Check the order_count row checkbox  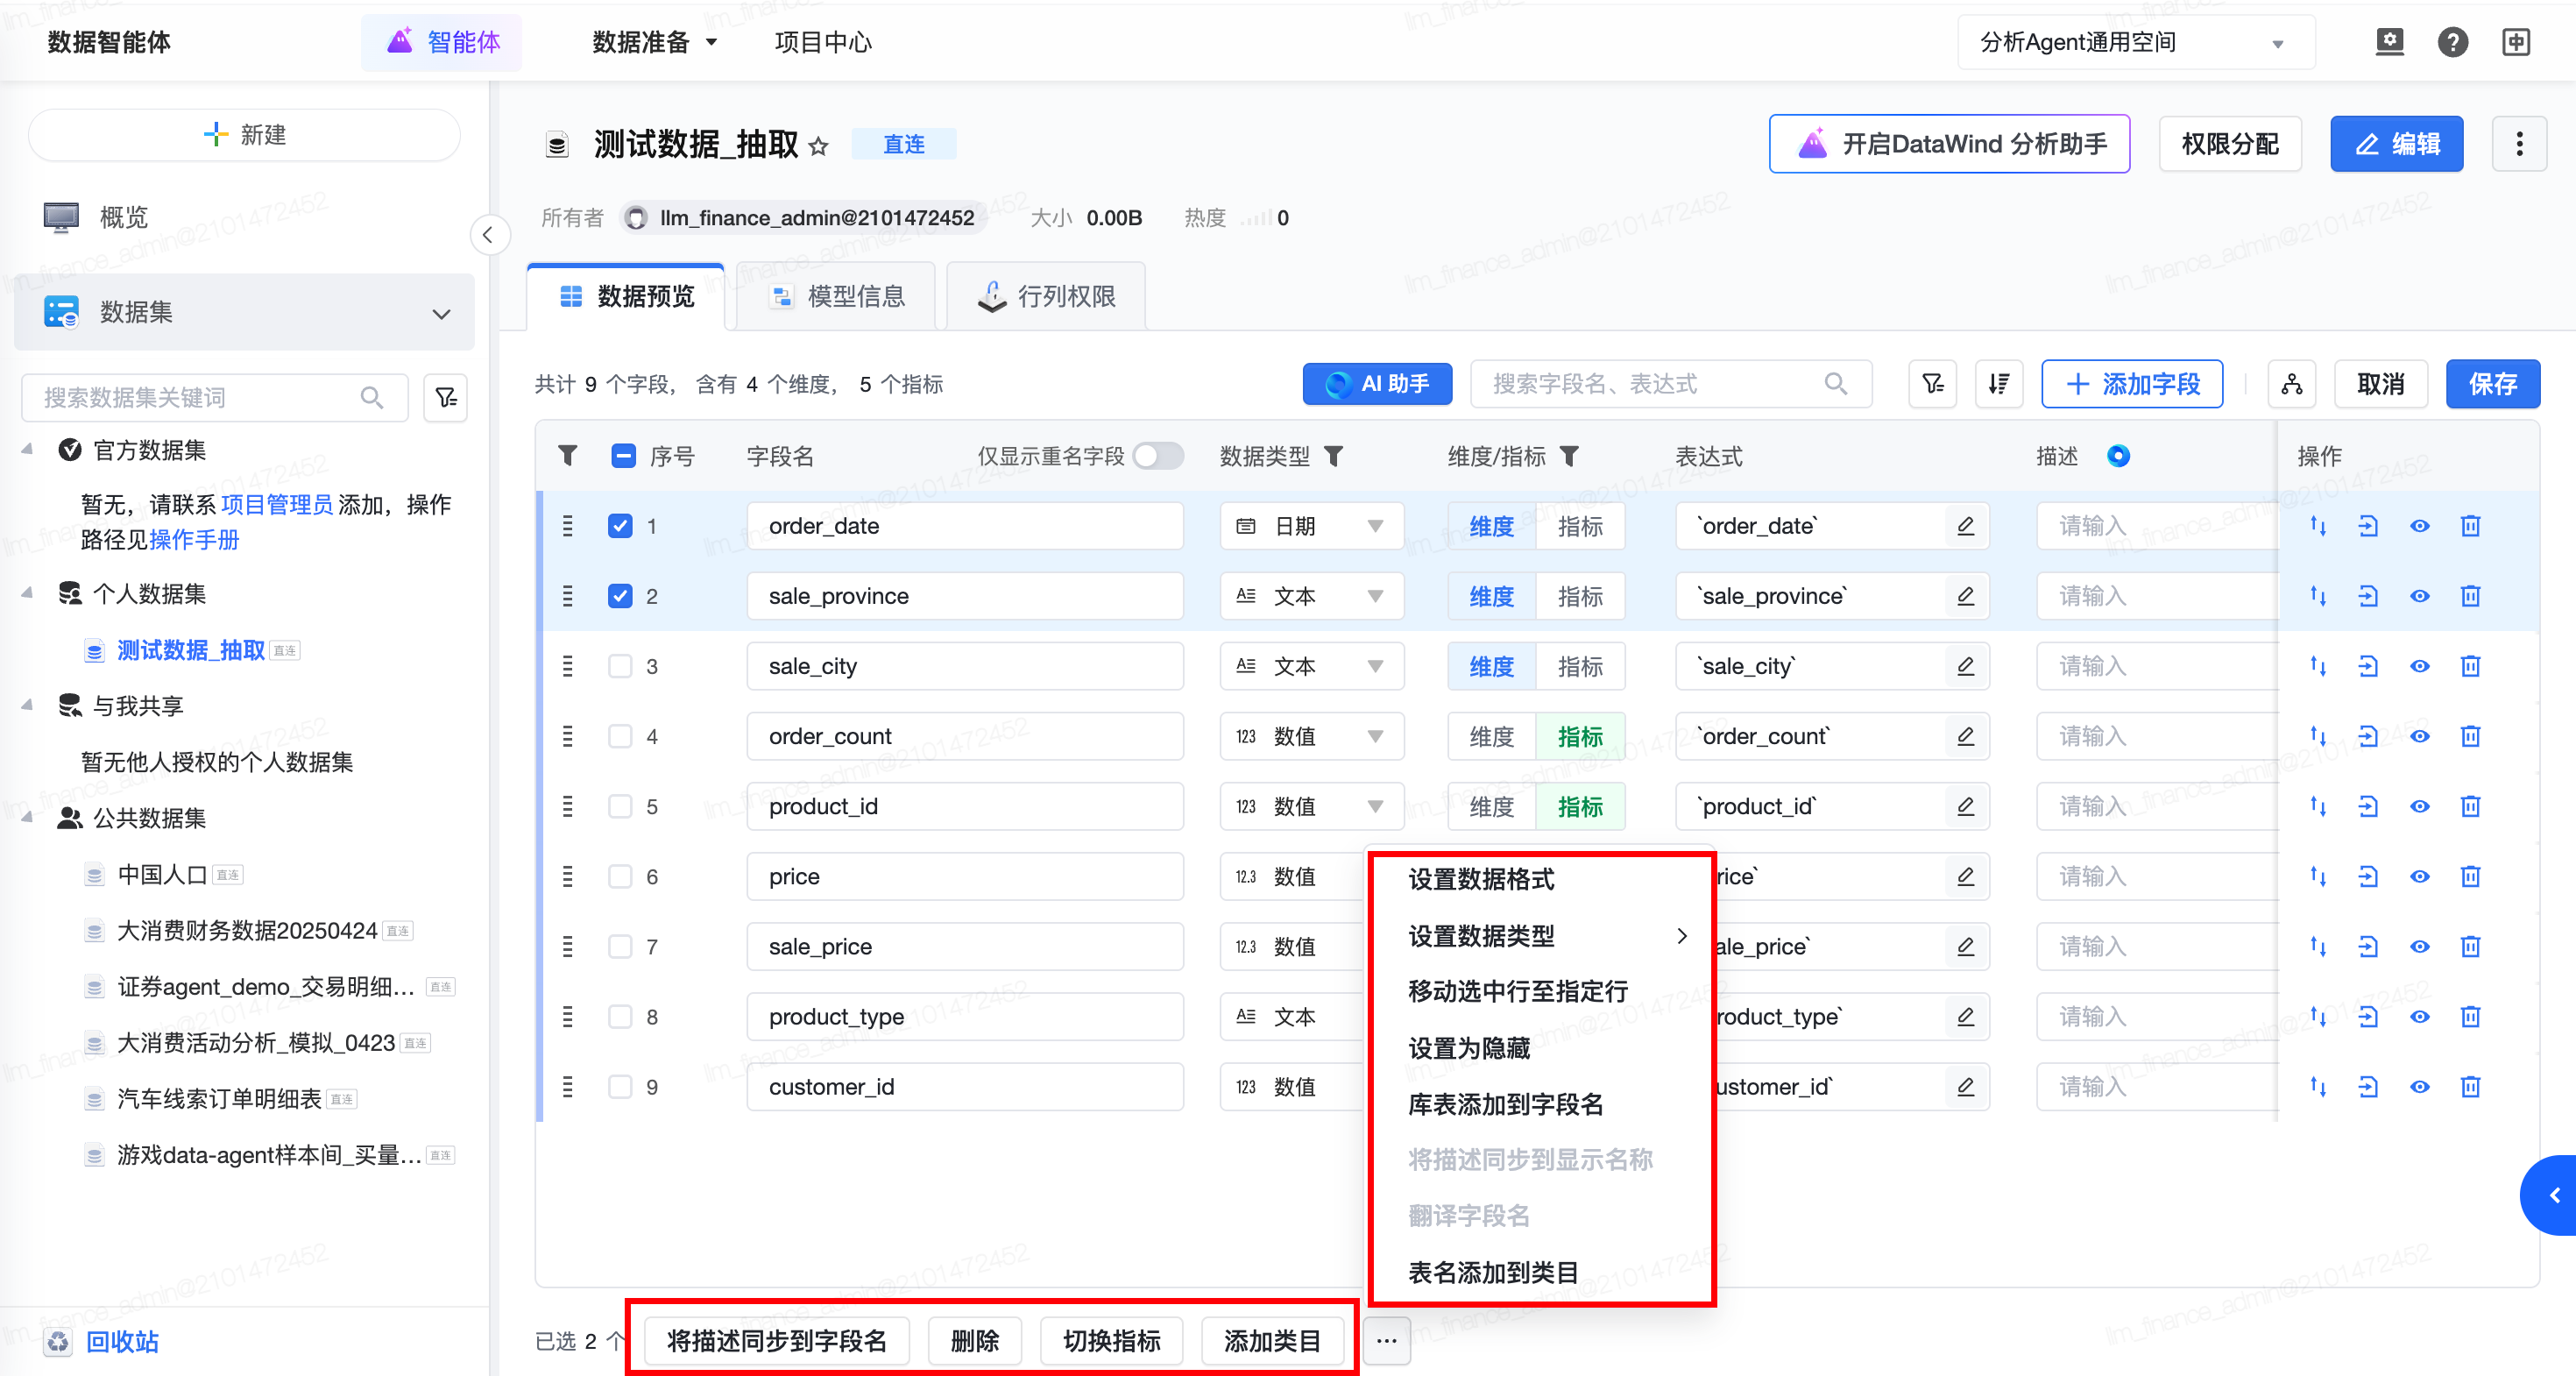620,737
